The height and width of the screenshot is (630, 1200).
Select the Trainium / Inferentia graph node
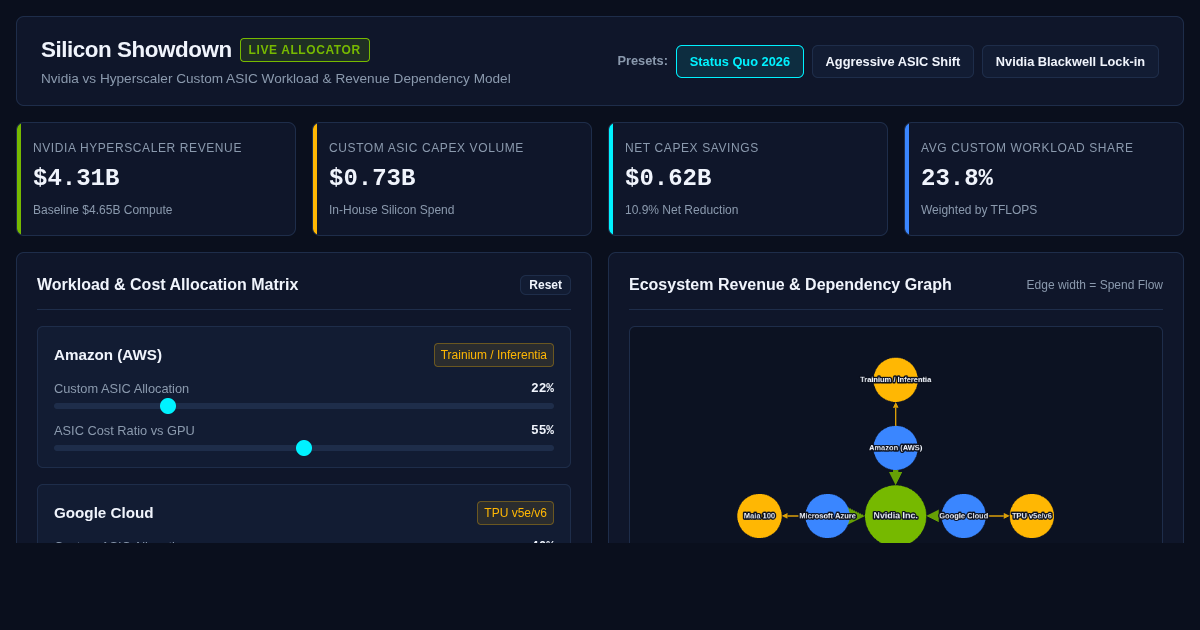point(896,380)
